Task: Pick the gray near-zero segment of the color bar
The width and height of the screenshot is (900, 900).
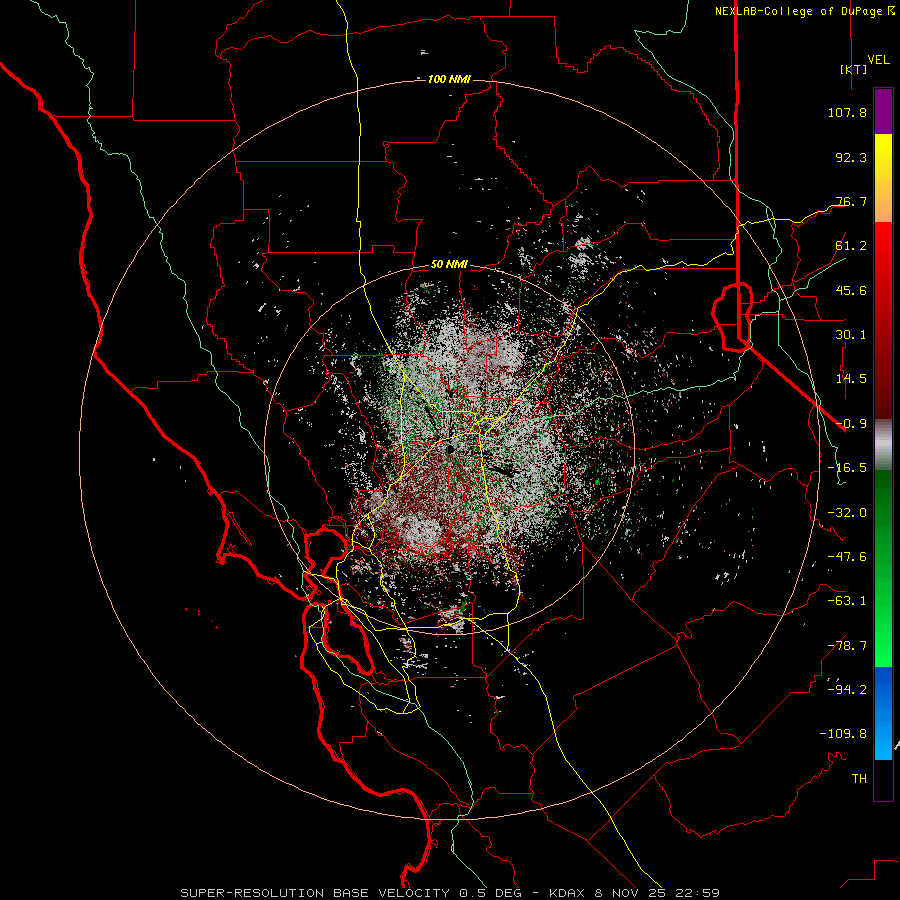Action: click(883, 443)
